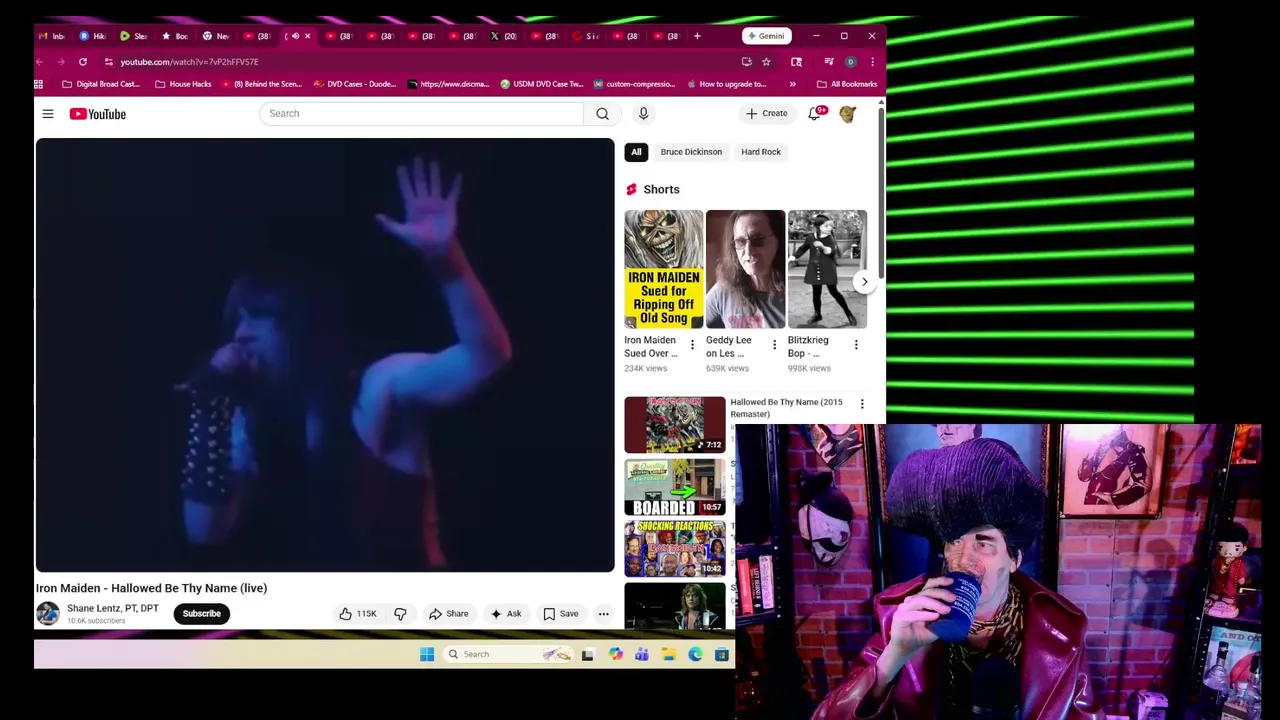The image size is (1280, 720).
Task: Open Copilot from the taskbar
Action: coord(615,654)
